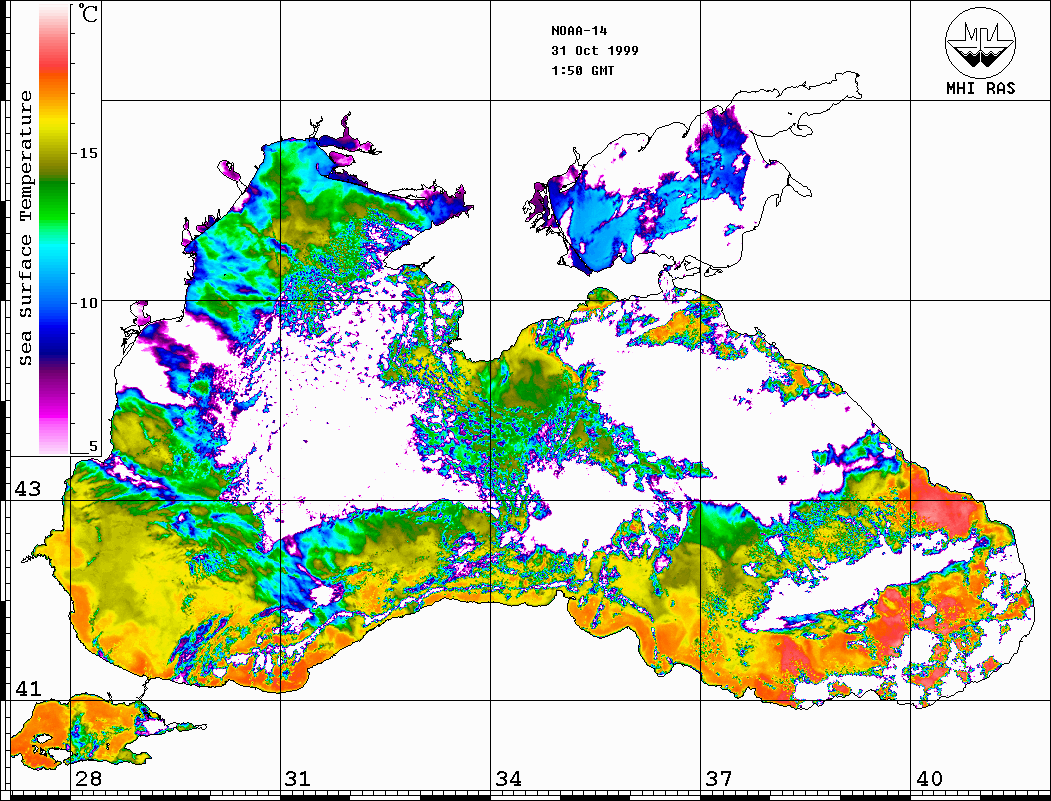Click the legend tick value 5
Screen dimensions: 1051x801
point(93,446)
